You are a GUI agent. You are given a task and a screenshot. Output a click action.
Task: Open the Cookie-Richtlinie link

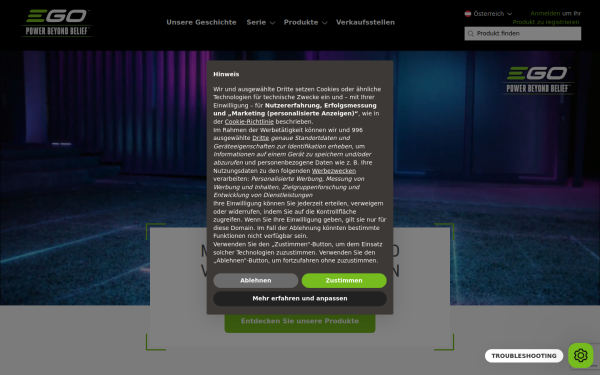coord(249,122)
